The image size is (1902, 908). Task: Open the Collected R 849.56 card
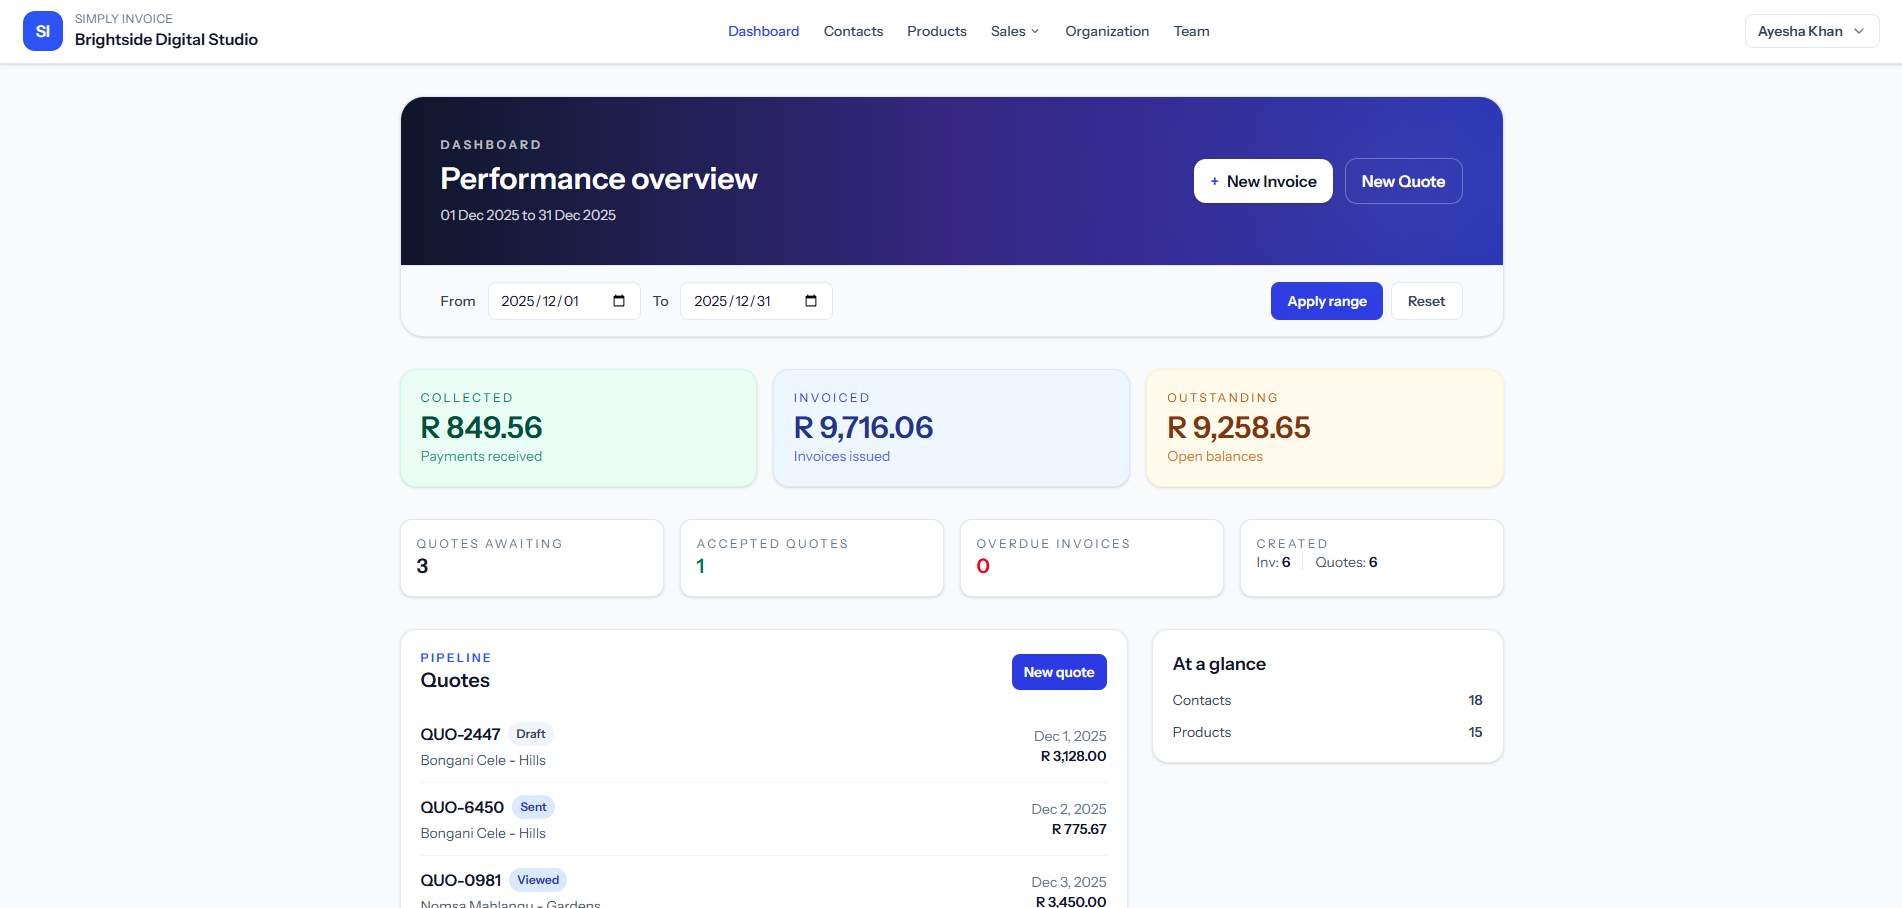[x=579, y=428]
